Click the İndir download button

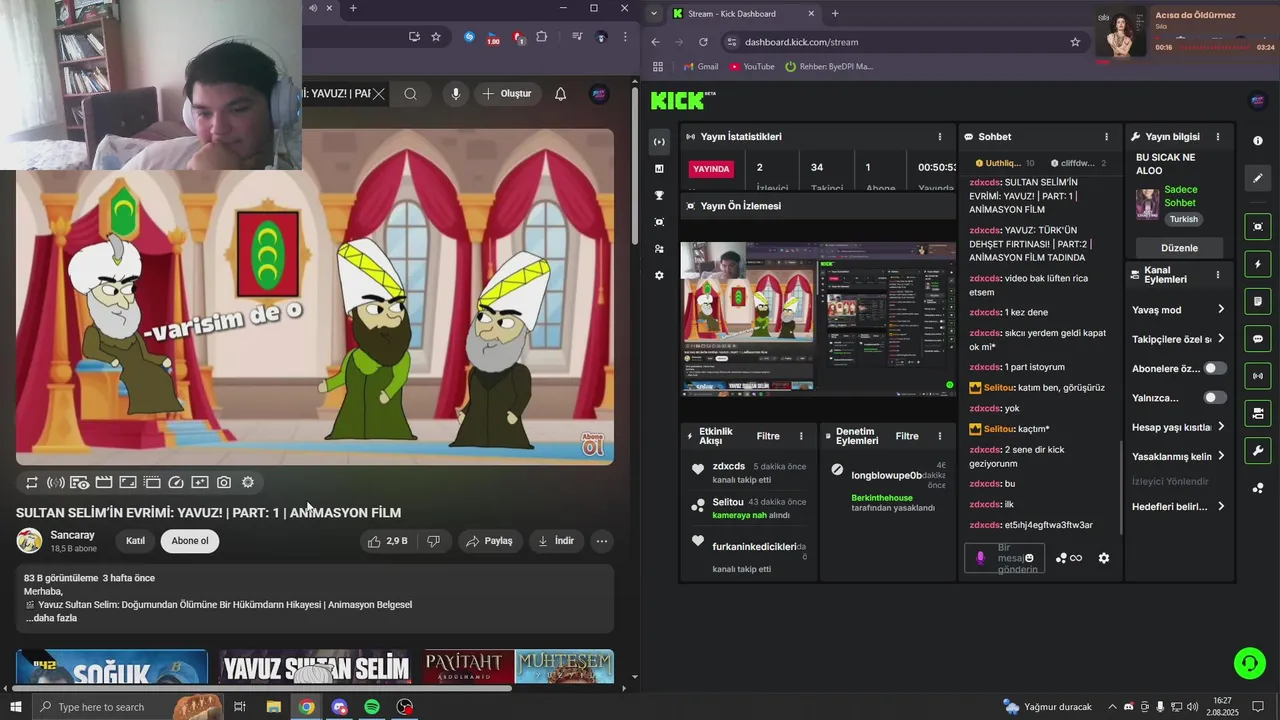pos(556,541)
